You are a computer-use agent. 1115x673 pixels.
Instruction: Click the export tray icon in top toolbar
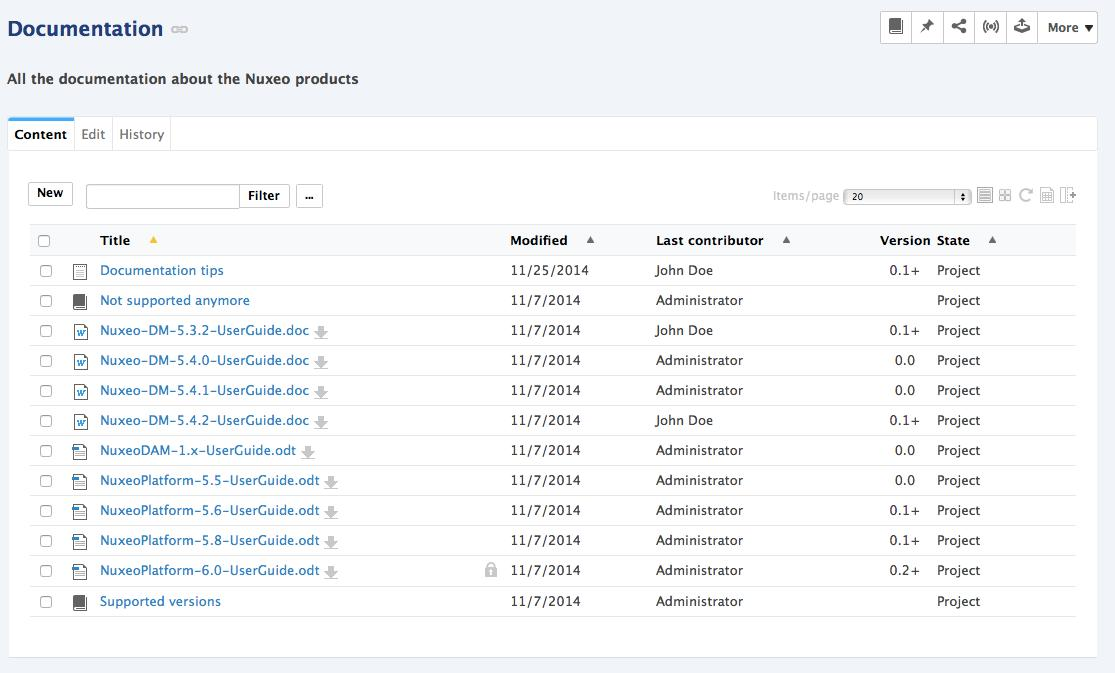pos(1022,27)
